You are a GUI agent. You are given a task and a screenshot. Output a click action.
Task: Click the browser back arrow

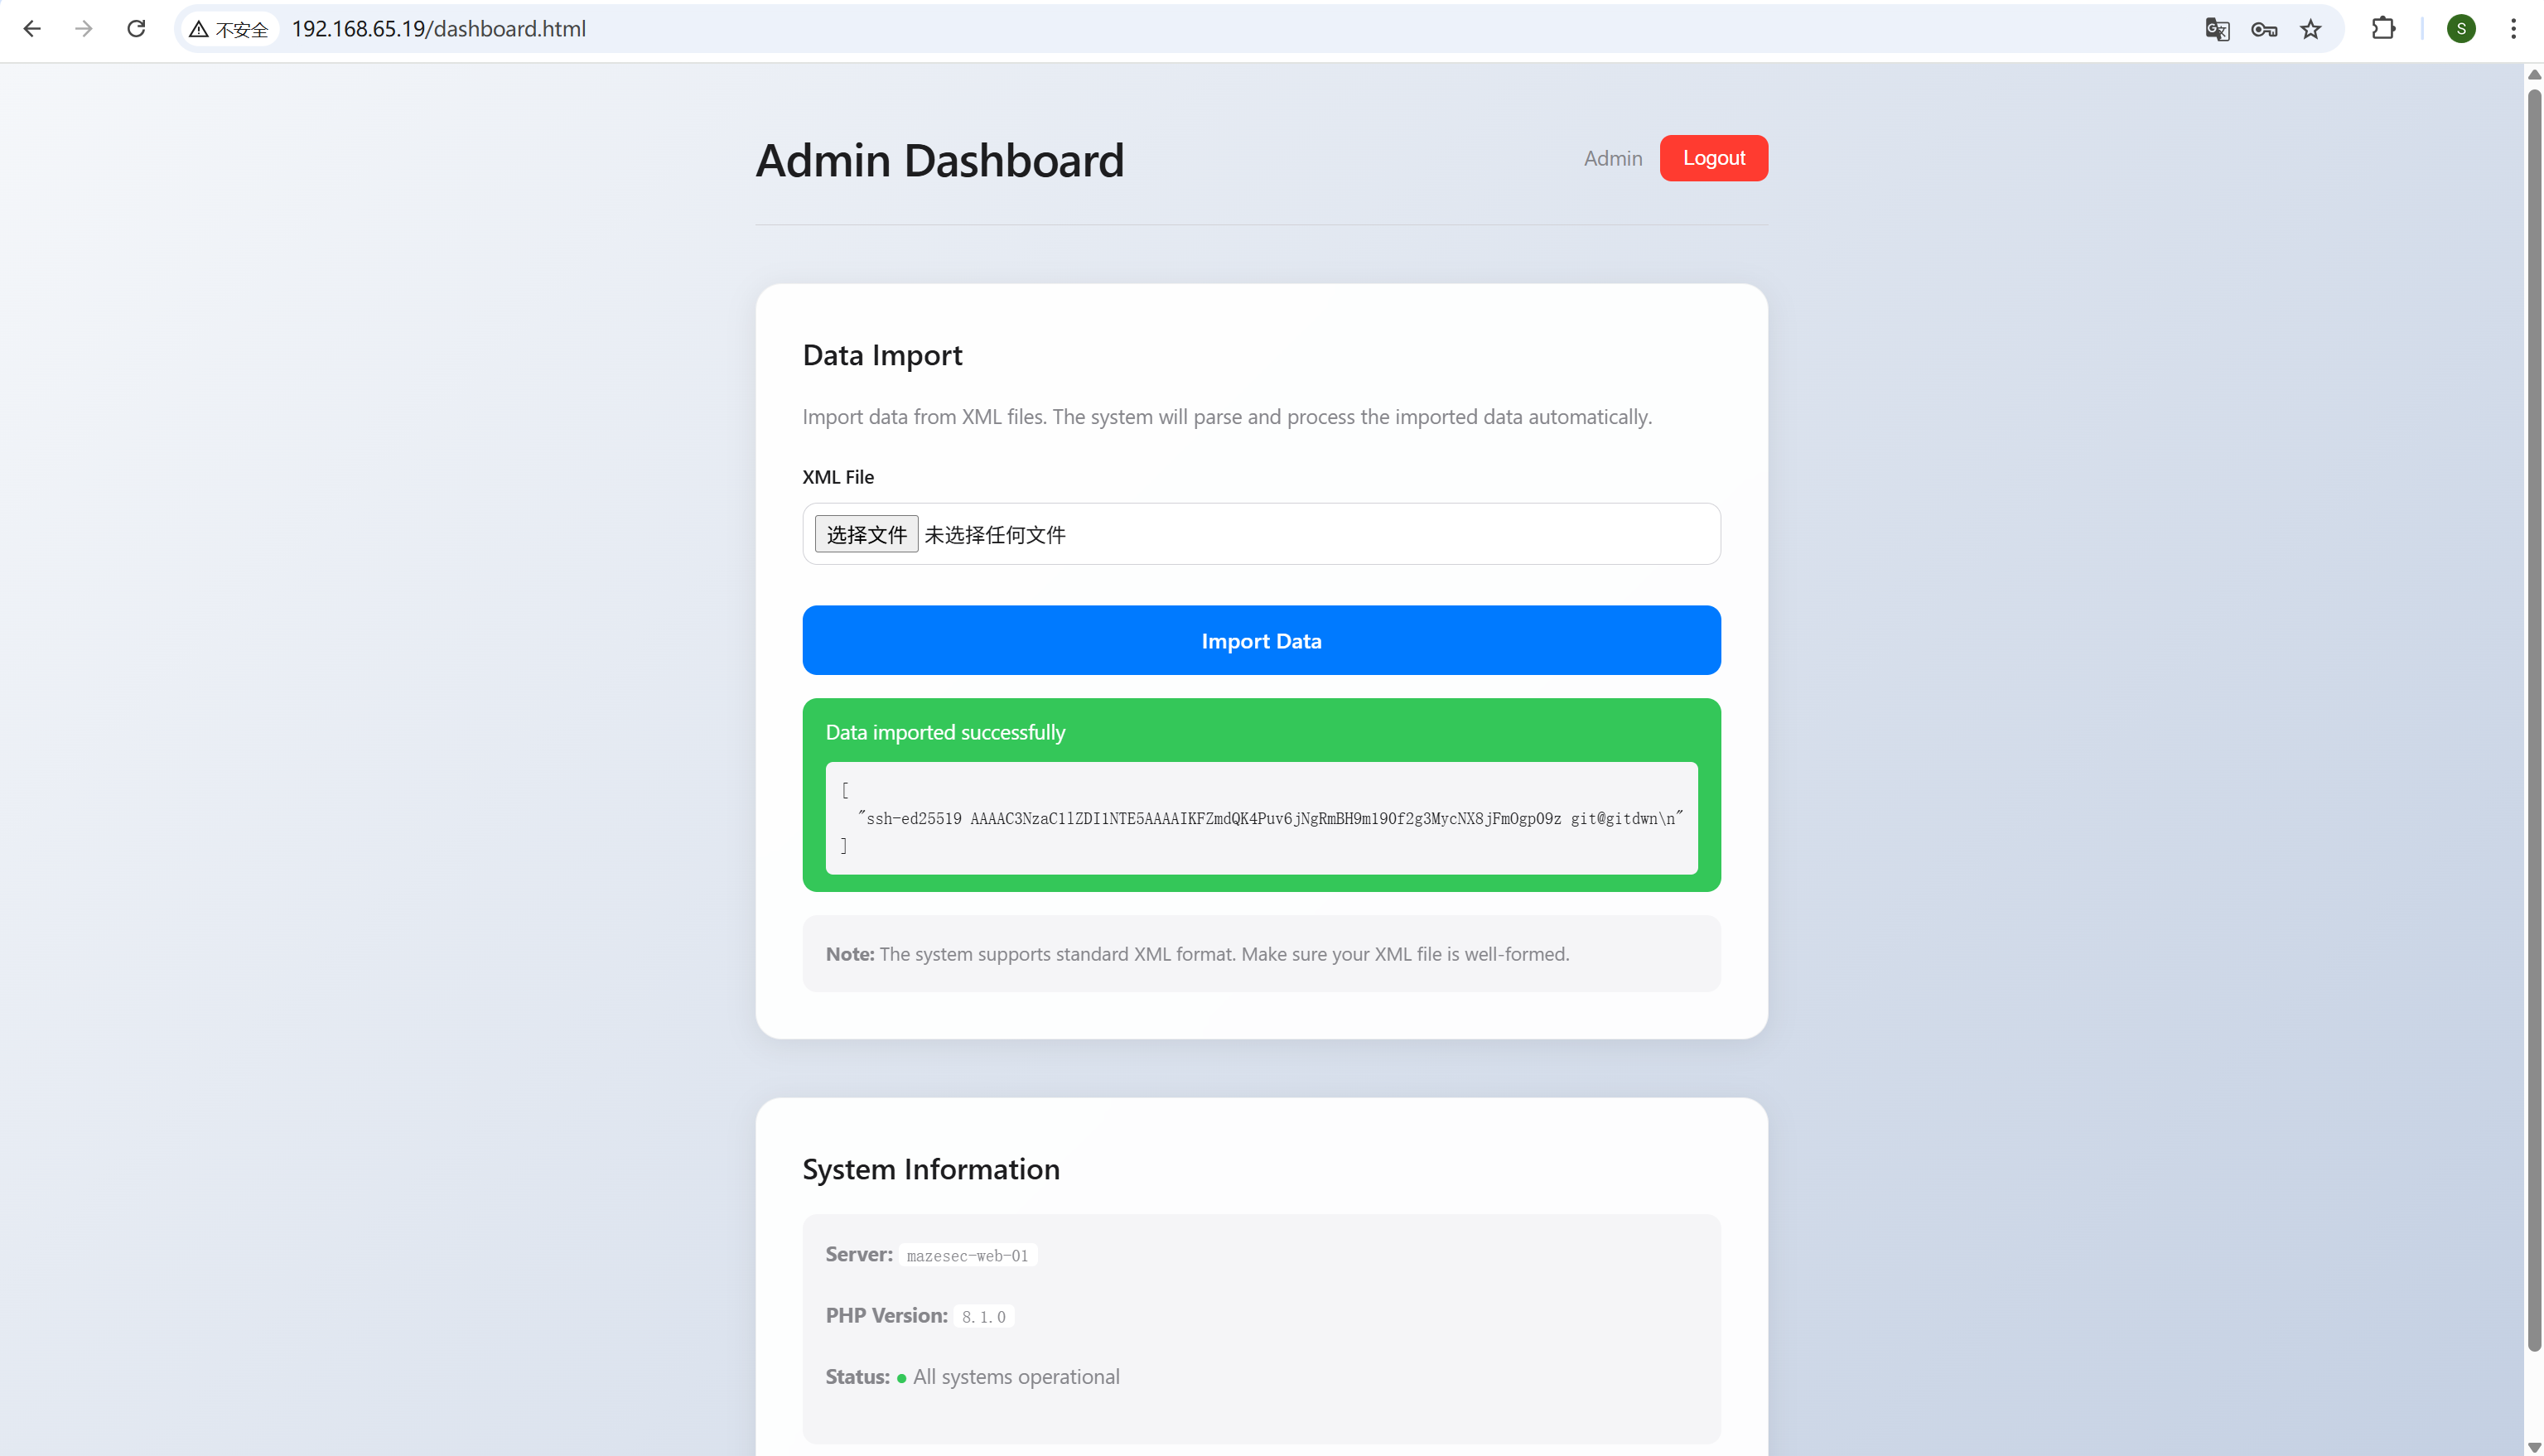pyautogui.click(x=32, y=29)
